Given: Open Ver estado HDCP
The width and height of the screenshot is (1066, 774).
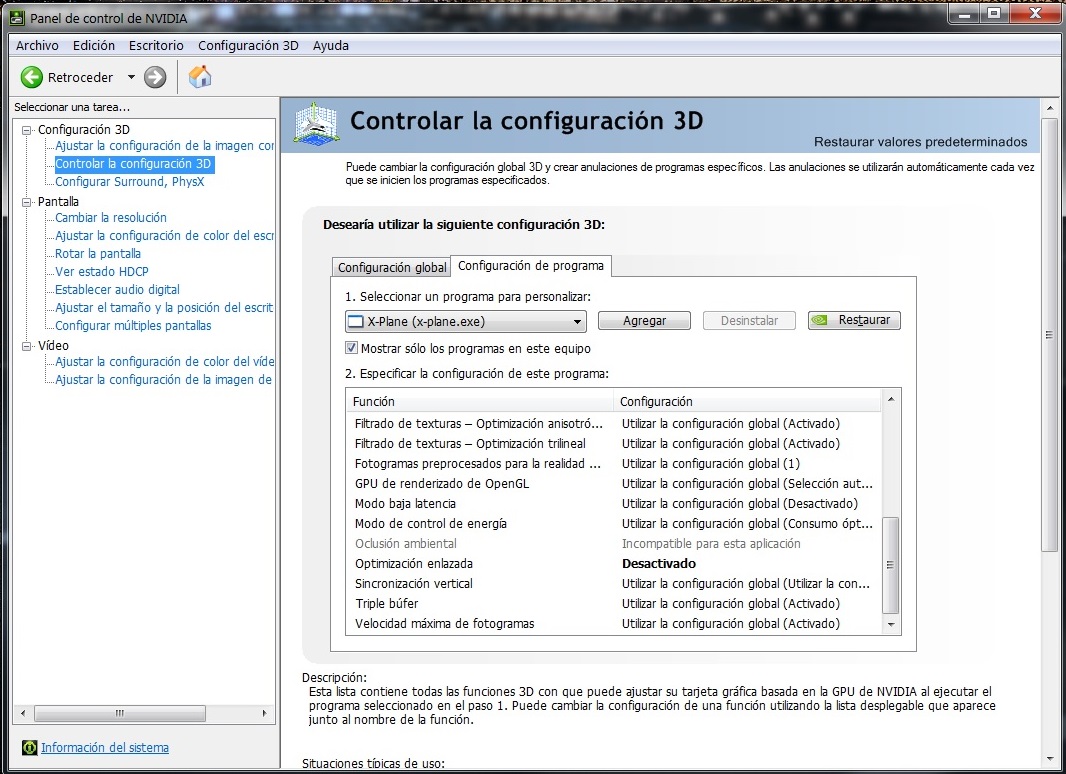Looking at the screenshot, I should pyautogui.click(x=101, y=271).
